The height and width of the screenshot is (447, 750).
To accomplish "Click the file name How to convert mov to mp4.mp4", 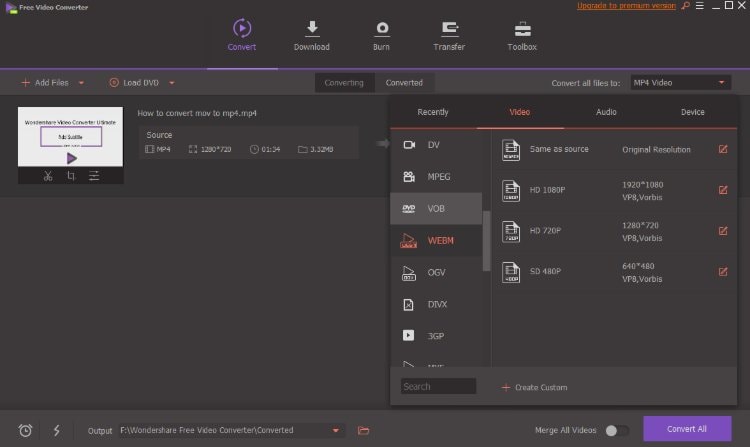I will pos(197,113).
